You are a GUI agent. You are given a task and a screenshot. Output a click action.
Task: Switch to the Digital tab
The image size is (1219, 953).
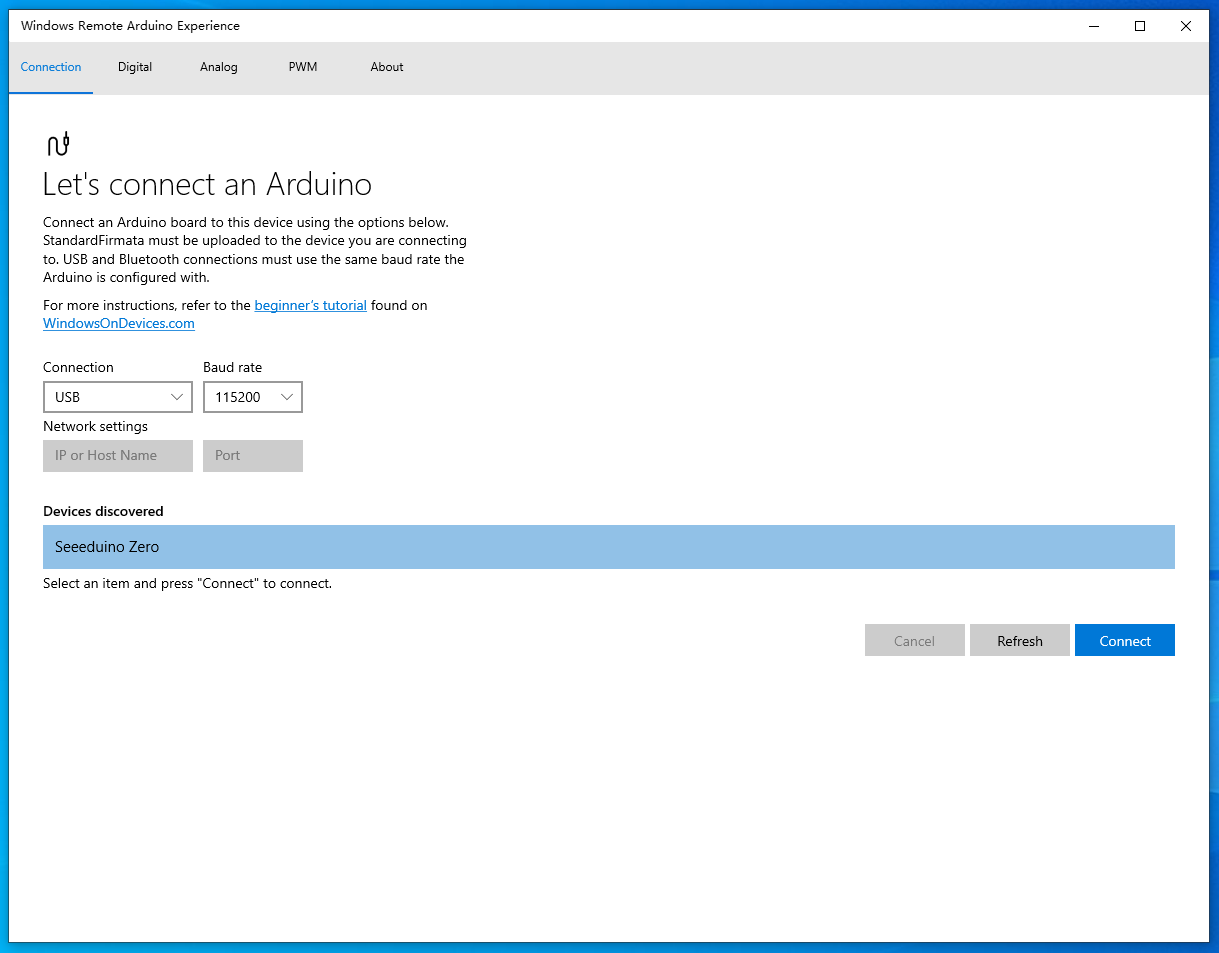135,67
